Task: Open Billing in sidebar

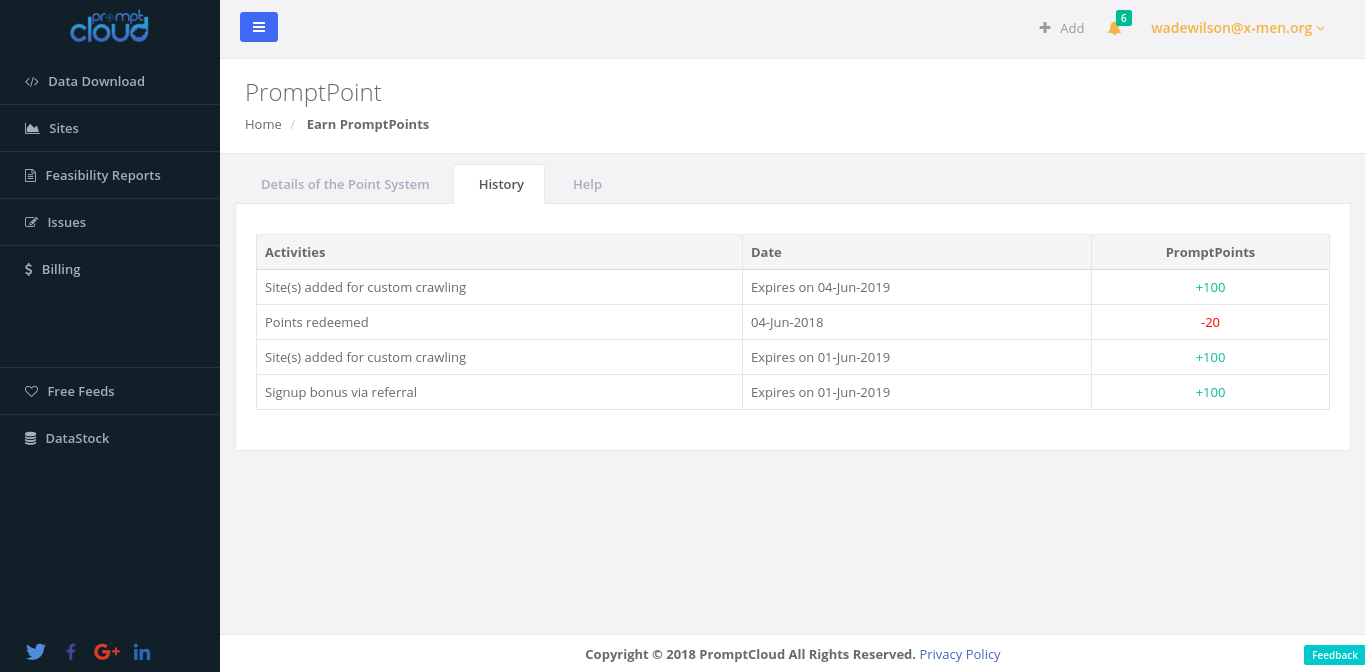Action: click(110, 270)
